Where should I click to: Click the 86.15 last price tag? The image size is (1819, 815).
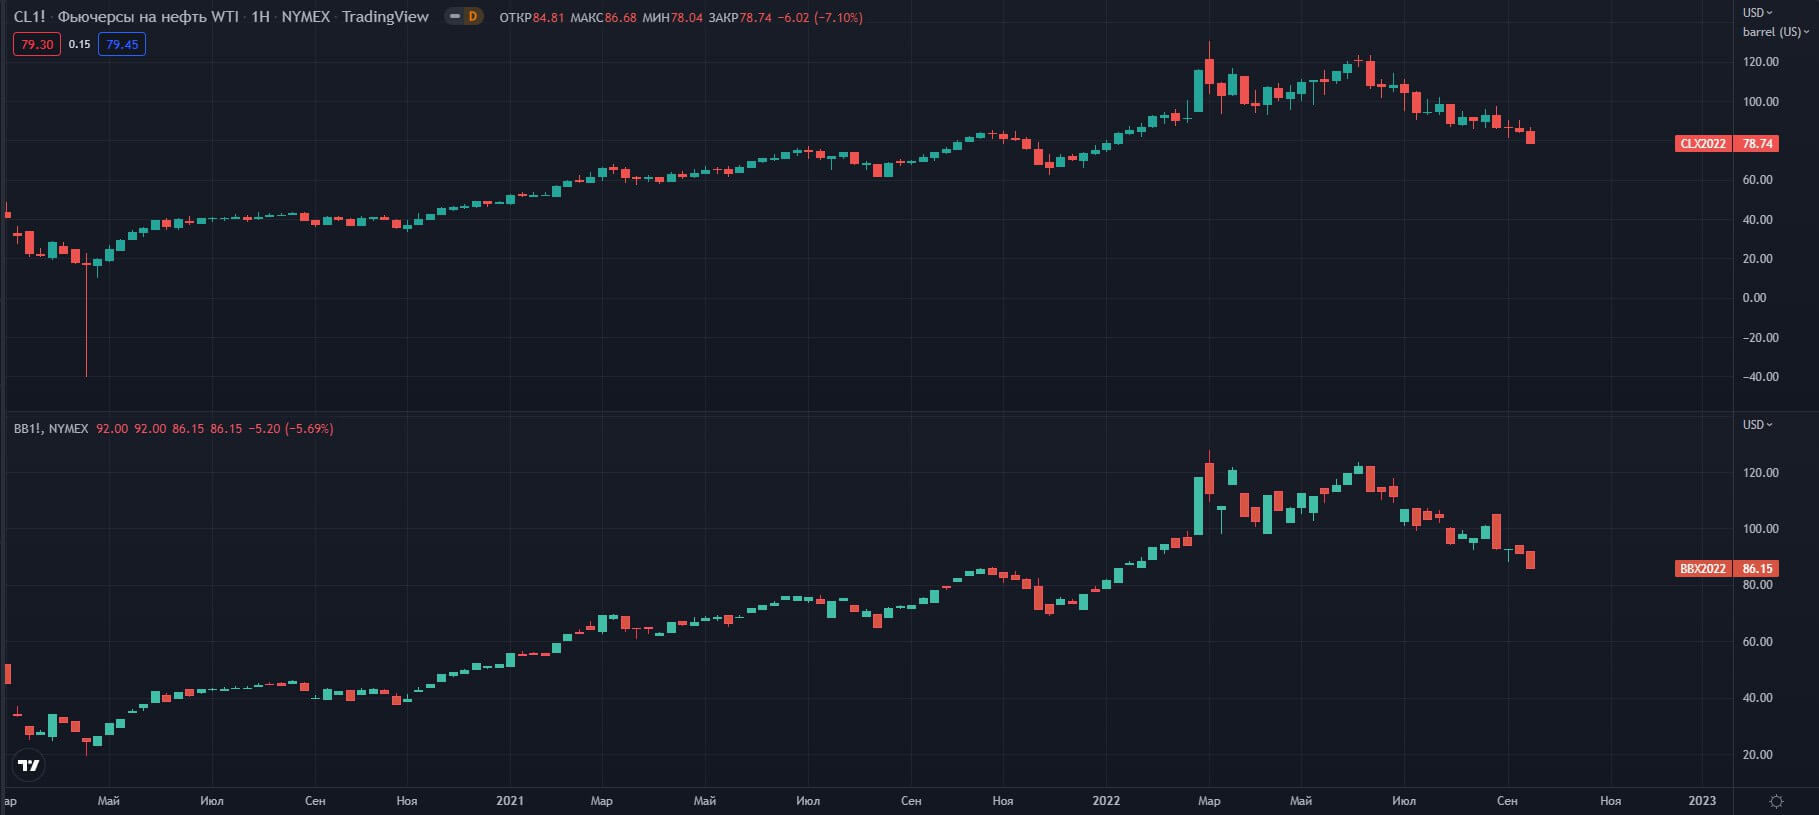click(1757, 568)
